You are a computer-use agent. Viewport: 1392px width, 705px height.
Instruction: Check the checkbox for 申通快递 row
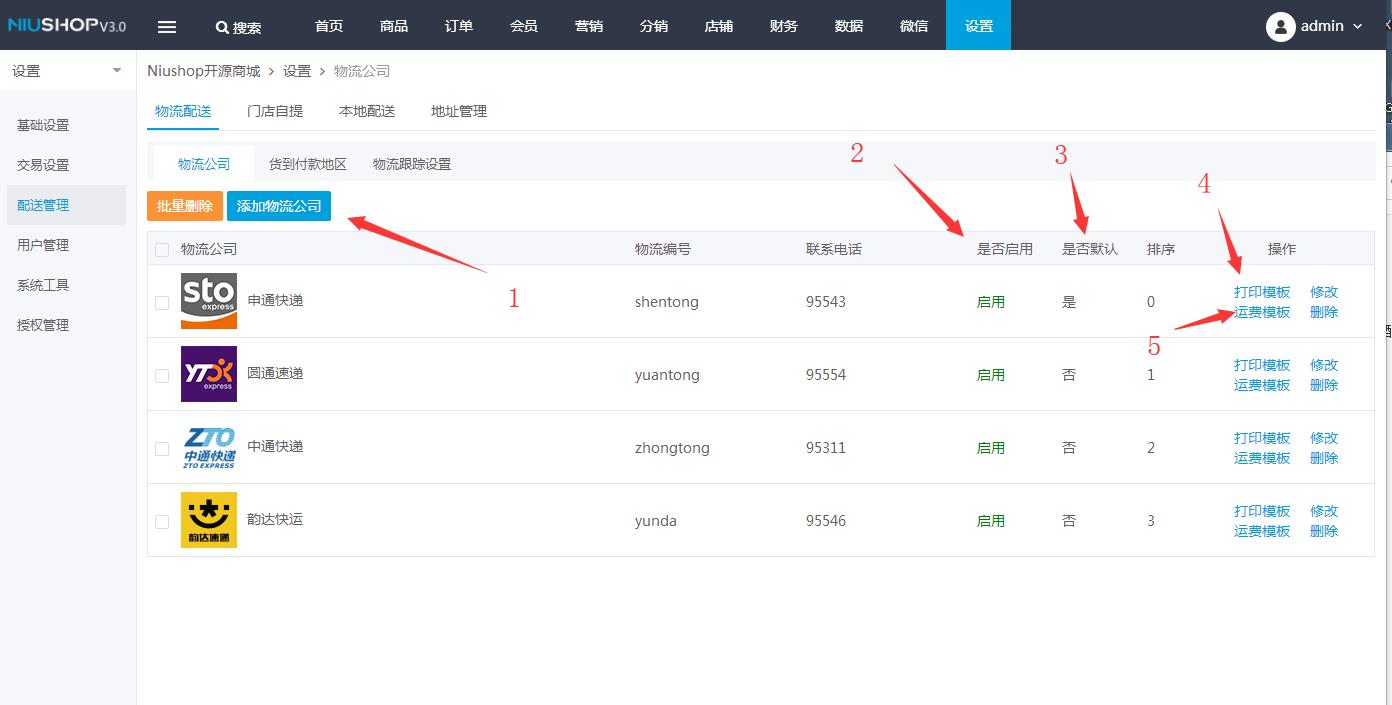tap(161, 300)
